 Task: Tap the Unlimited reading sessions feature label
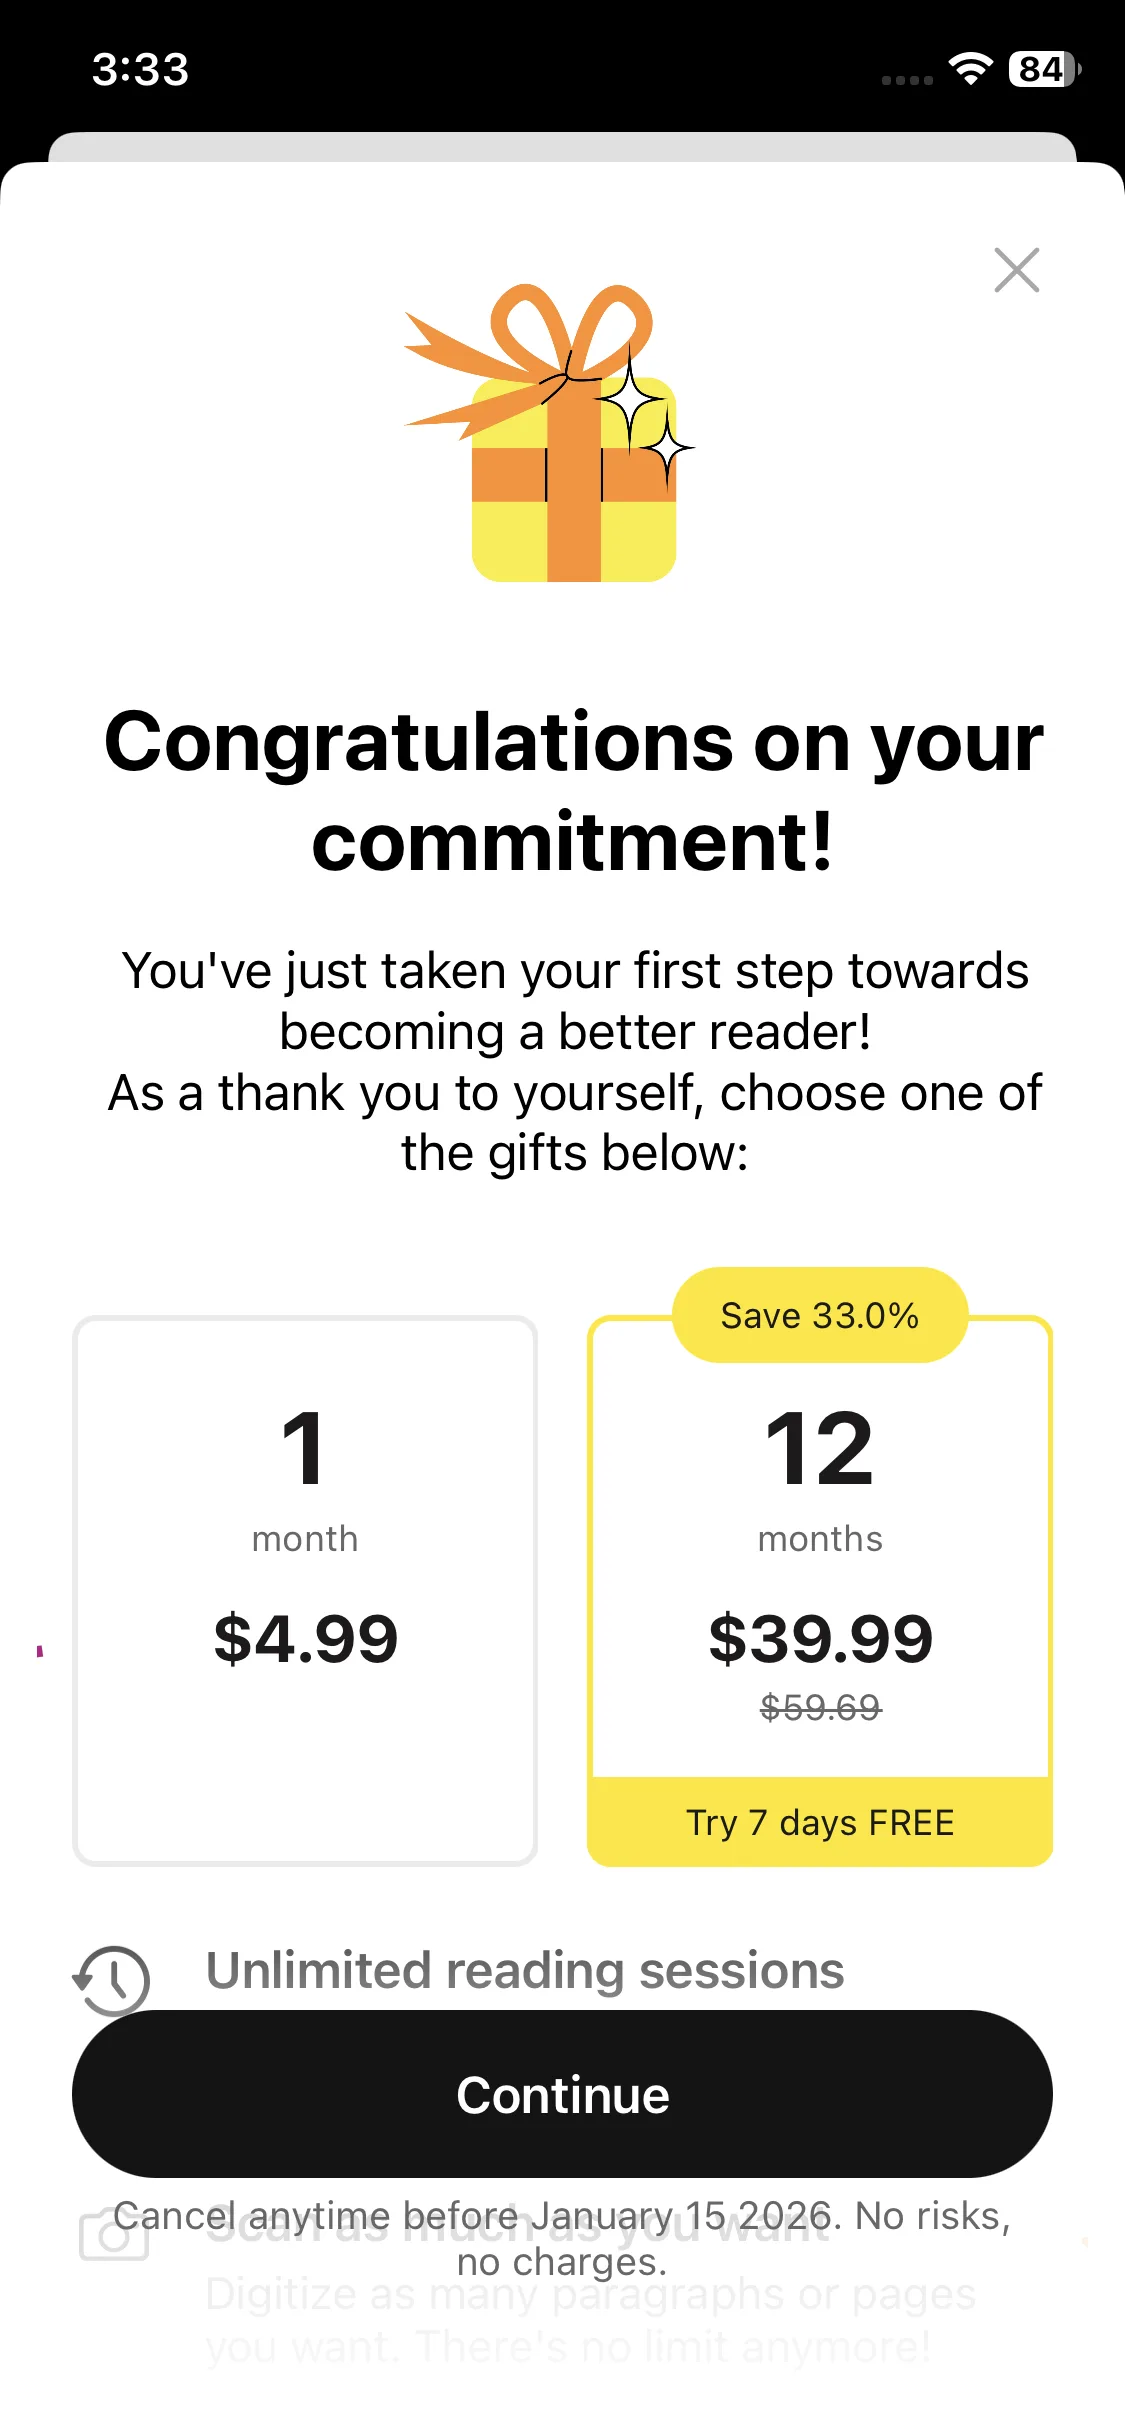click(x=525, y=1971)
